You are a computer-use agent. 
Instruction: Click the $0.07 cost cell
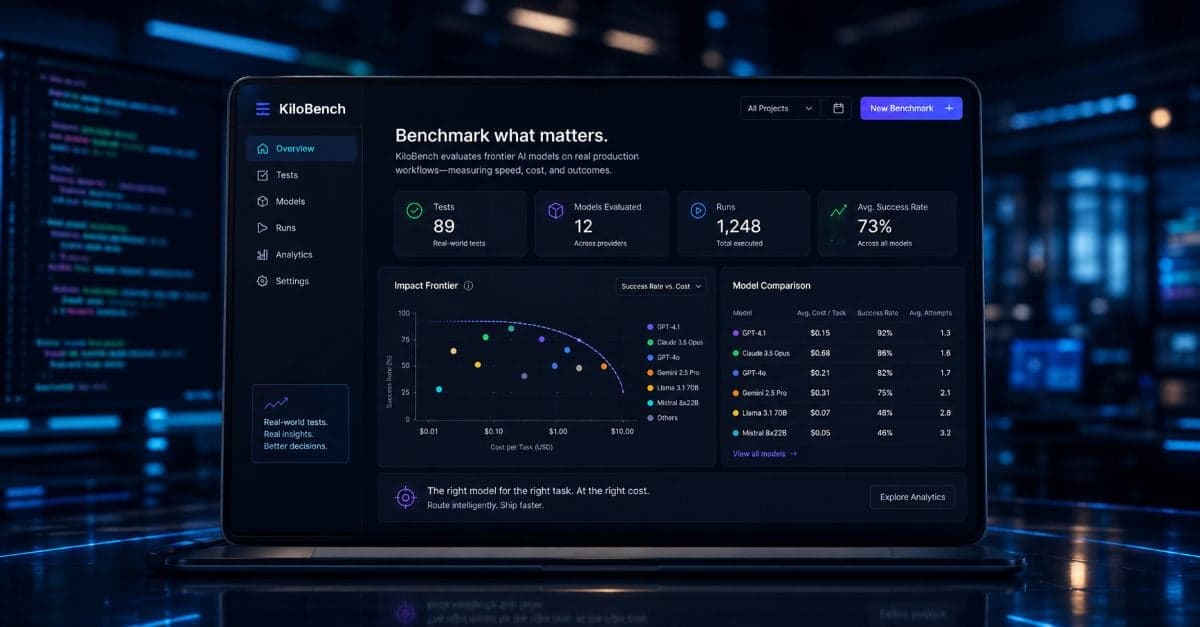coord(820,413)
